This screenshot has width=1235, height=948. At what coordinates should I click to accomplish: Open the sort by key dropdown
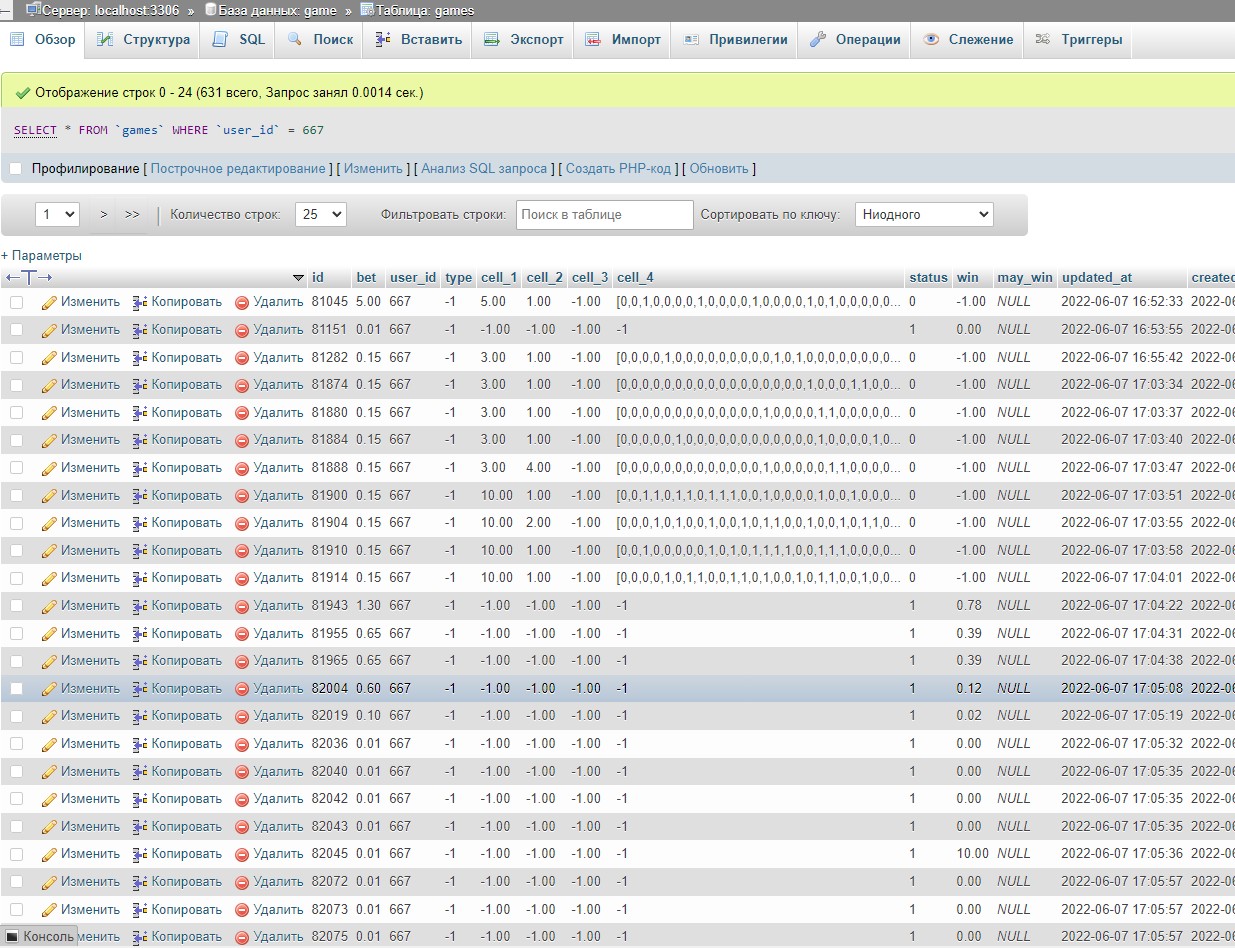[x=924, y=214]
